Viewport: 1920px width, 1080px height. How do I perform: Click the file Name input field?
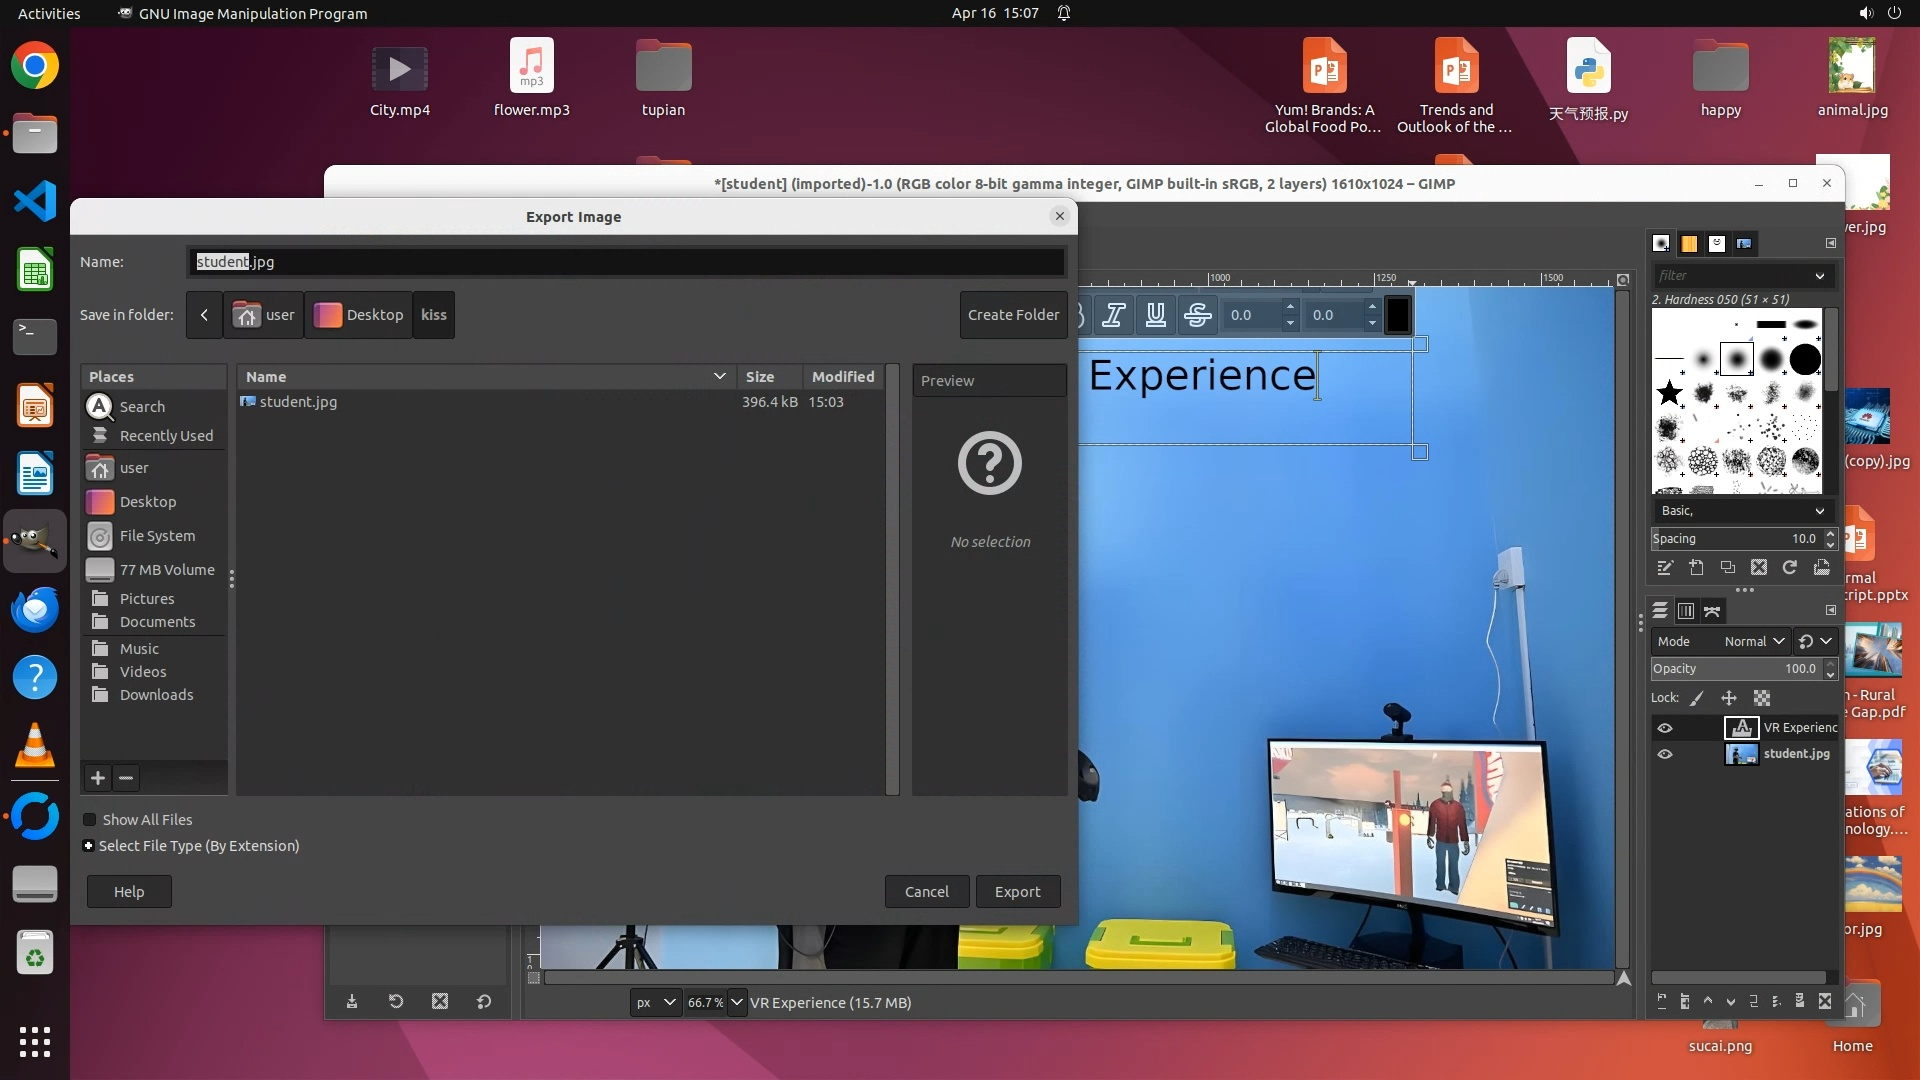pos(626,262)
